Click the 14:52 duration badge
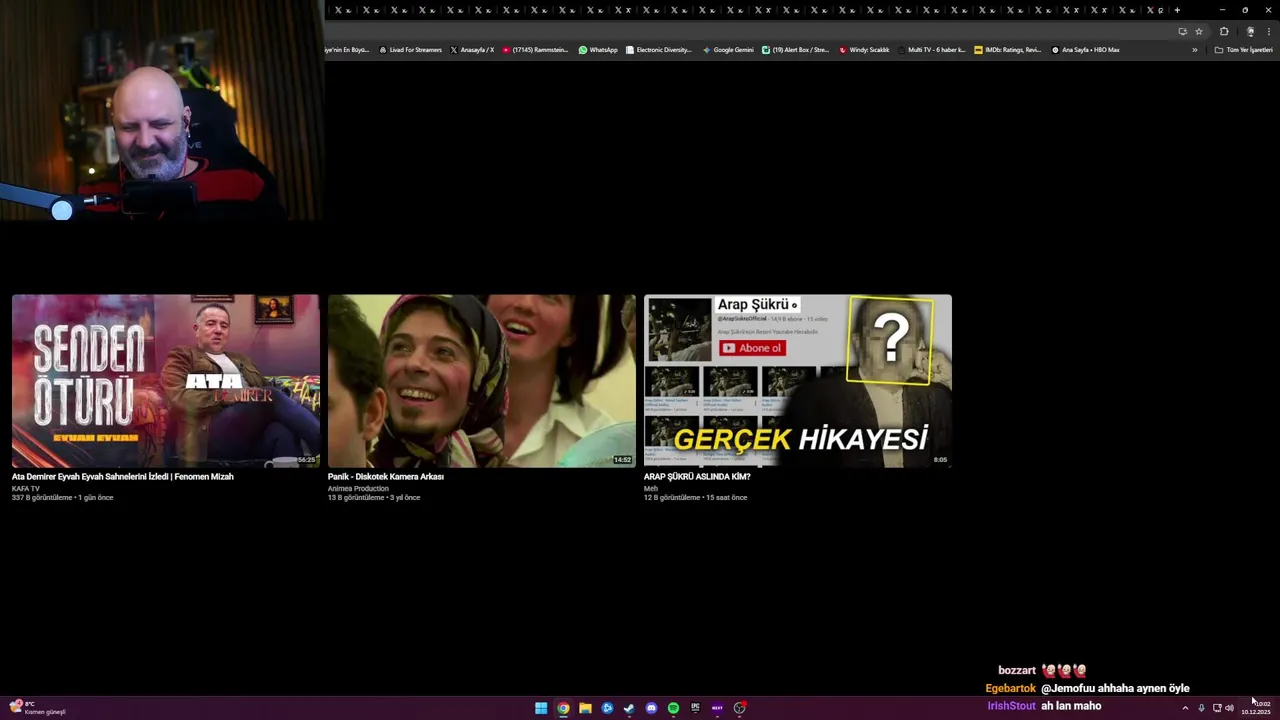The height and width of the screenshot is (720, 1280). pyautogui.click(x=622, y=460)
